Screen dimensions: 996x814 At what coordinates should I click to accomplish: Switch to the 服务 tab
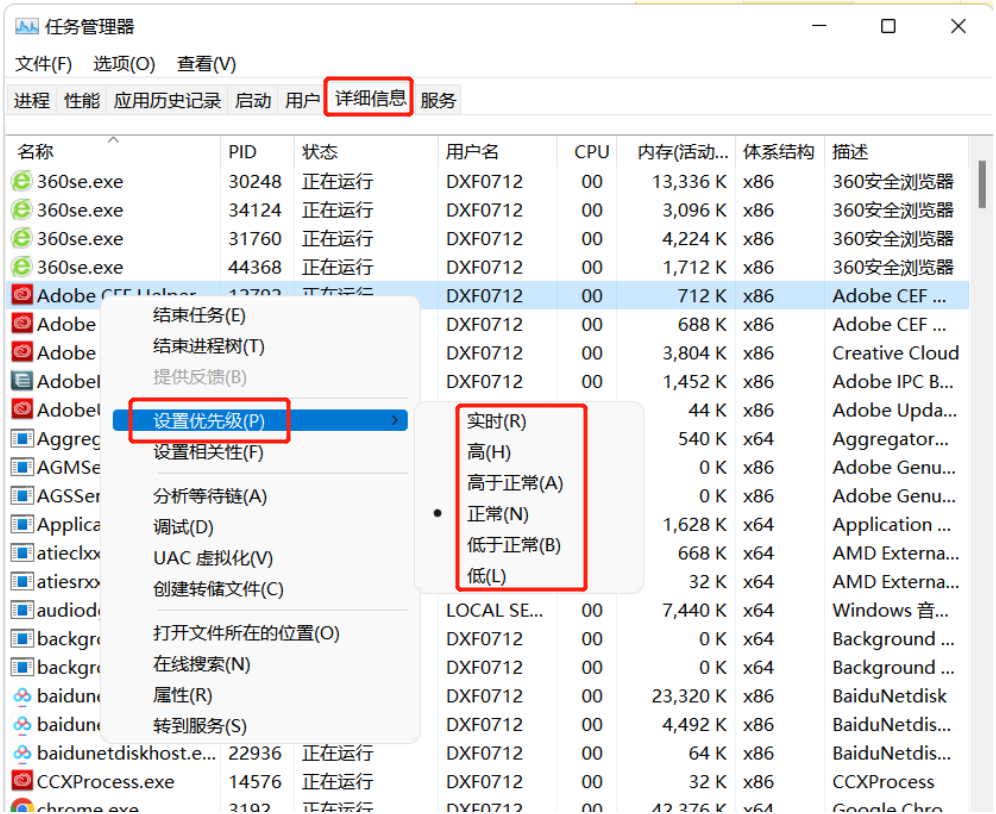[438, 100]
